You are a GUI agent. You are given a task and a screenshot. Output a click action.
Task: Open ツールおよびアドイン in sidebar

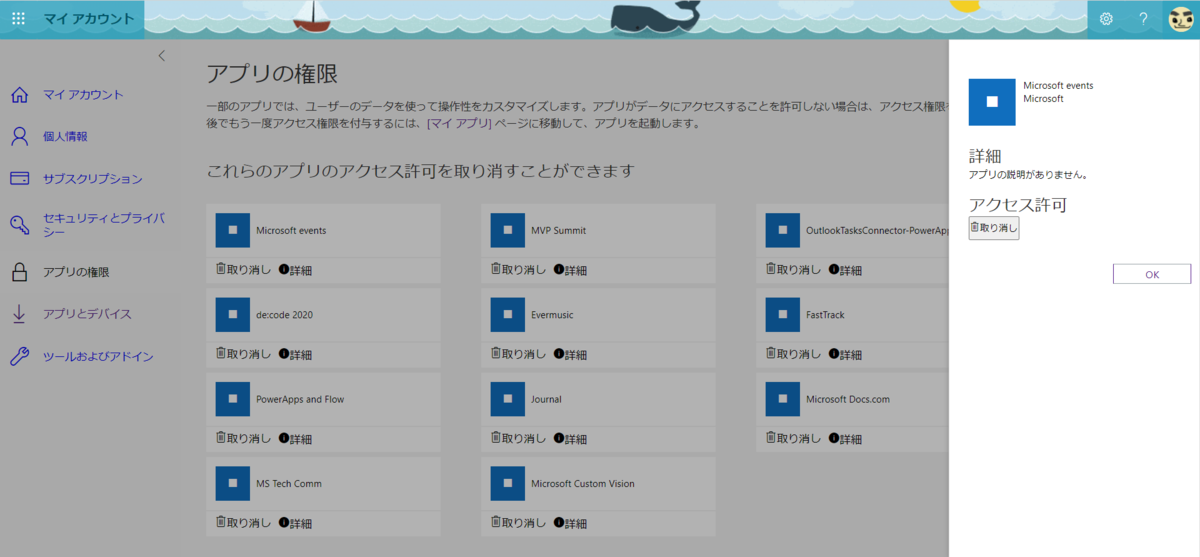tap(98, 357)
